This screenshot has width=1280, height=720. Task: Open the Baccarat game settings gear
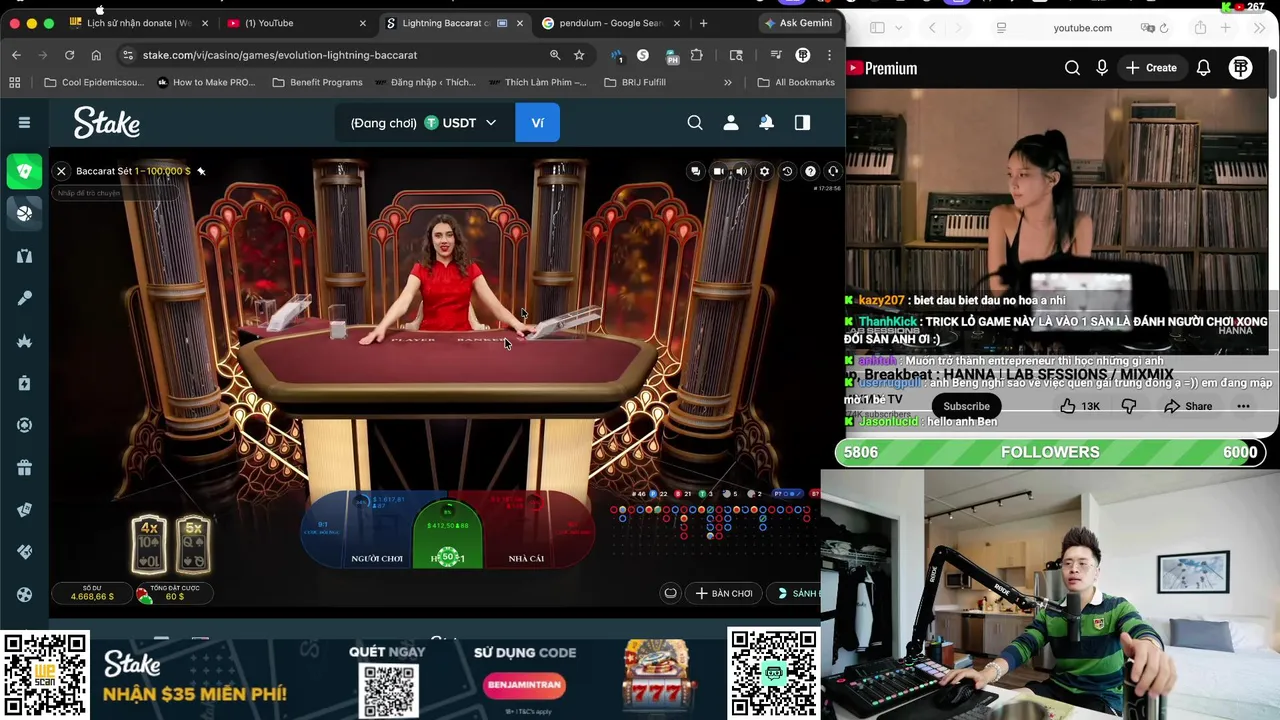(x=764, y=171)
